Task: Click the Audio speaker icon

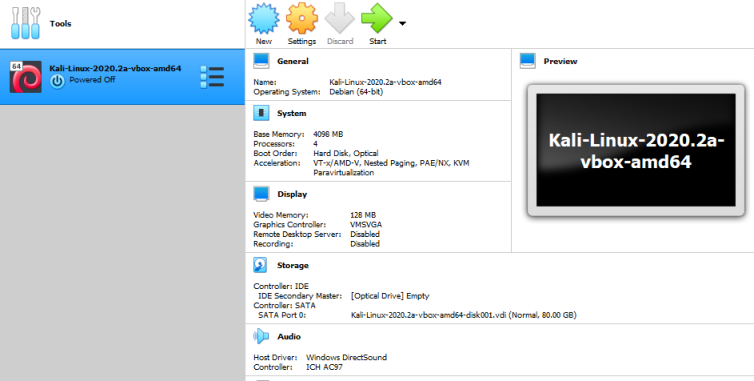Action: click(261, 336)
